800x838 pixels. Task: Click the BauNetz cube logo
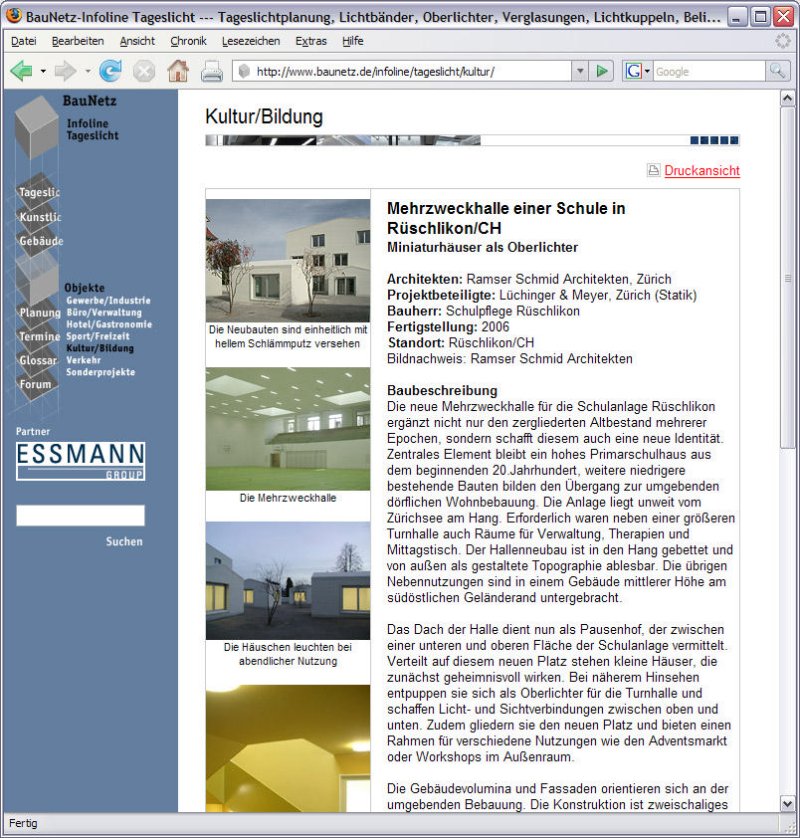click(36, 127)
